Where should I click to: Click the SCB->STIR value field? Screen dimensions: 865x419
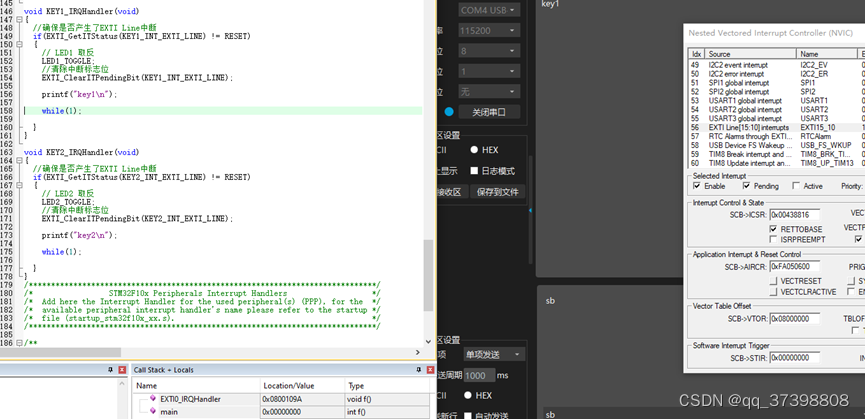coord(794,358)
